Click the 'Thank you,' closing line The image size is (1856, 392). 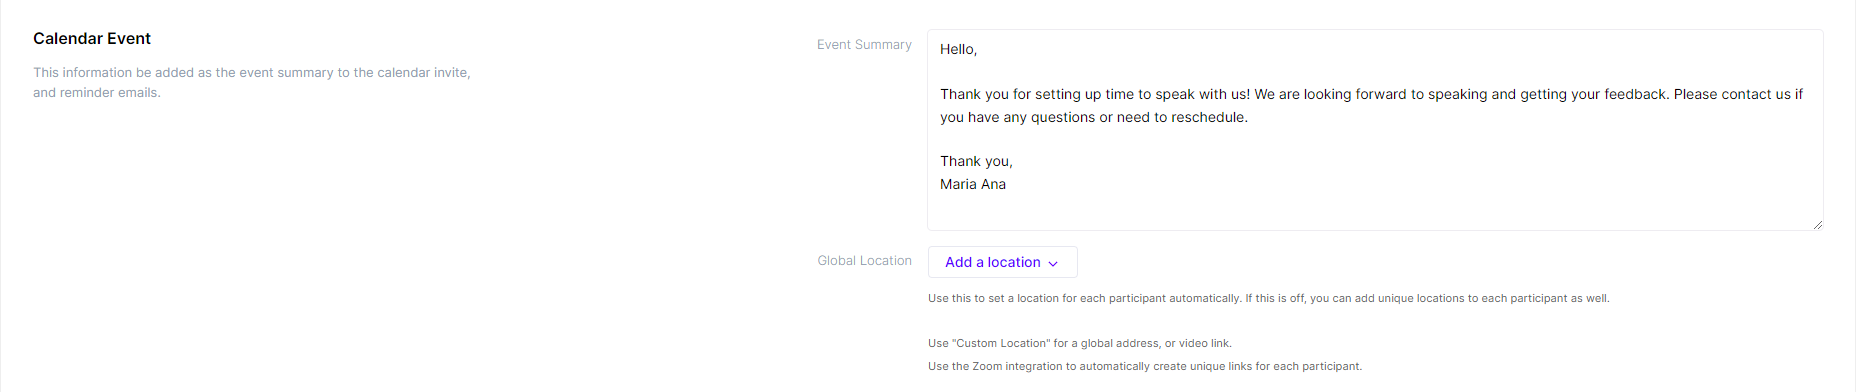click(x=976, y=161)
